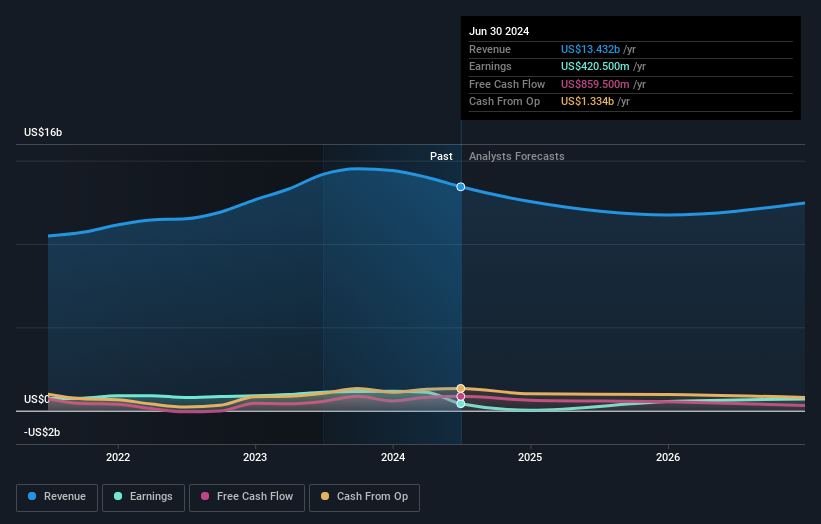Click the 2023 x-axis label
The height and width of the screenshot is (524, 821).
(x=255, y=457)
